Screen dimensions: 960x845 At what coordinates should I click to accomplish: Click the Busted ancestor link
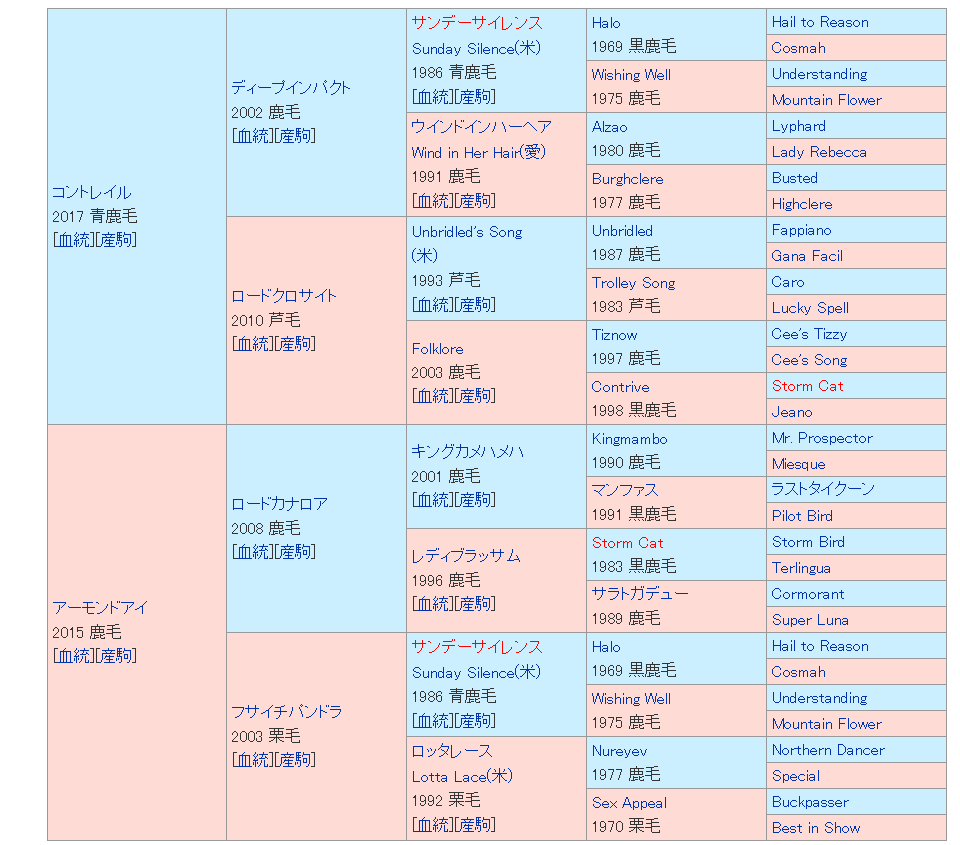(x=795, y=178)
